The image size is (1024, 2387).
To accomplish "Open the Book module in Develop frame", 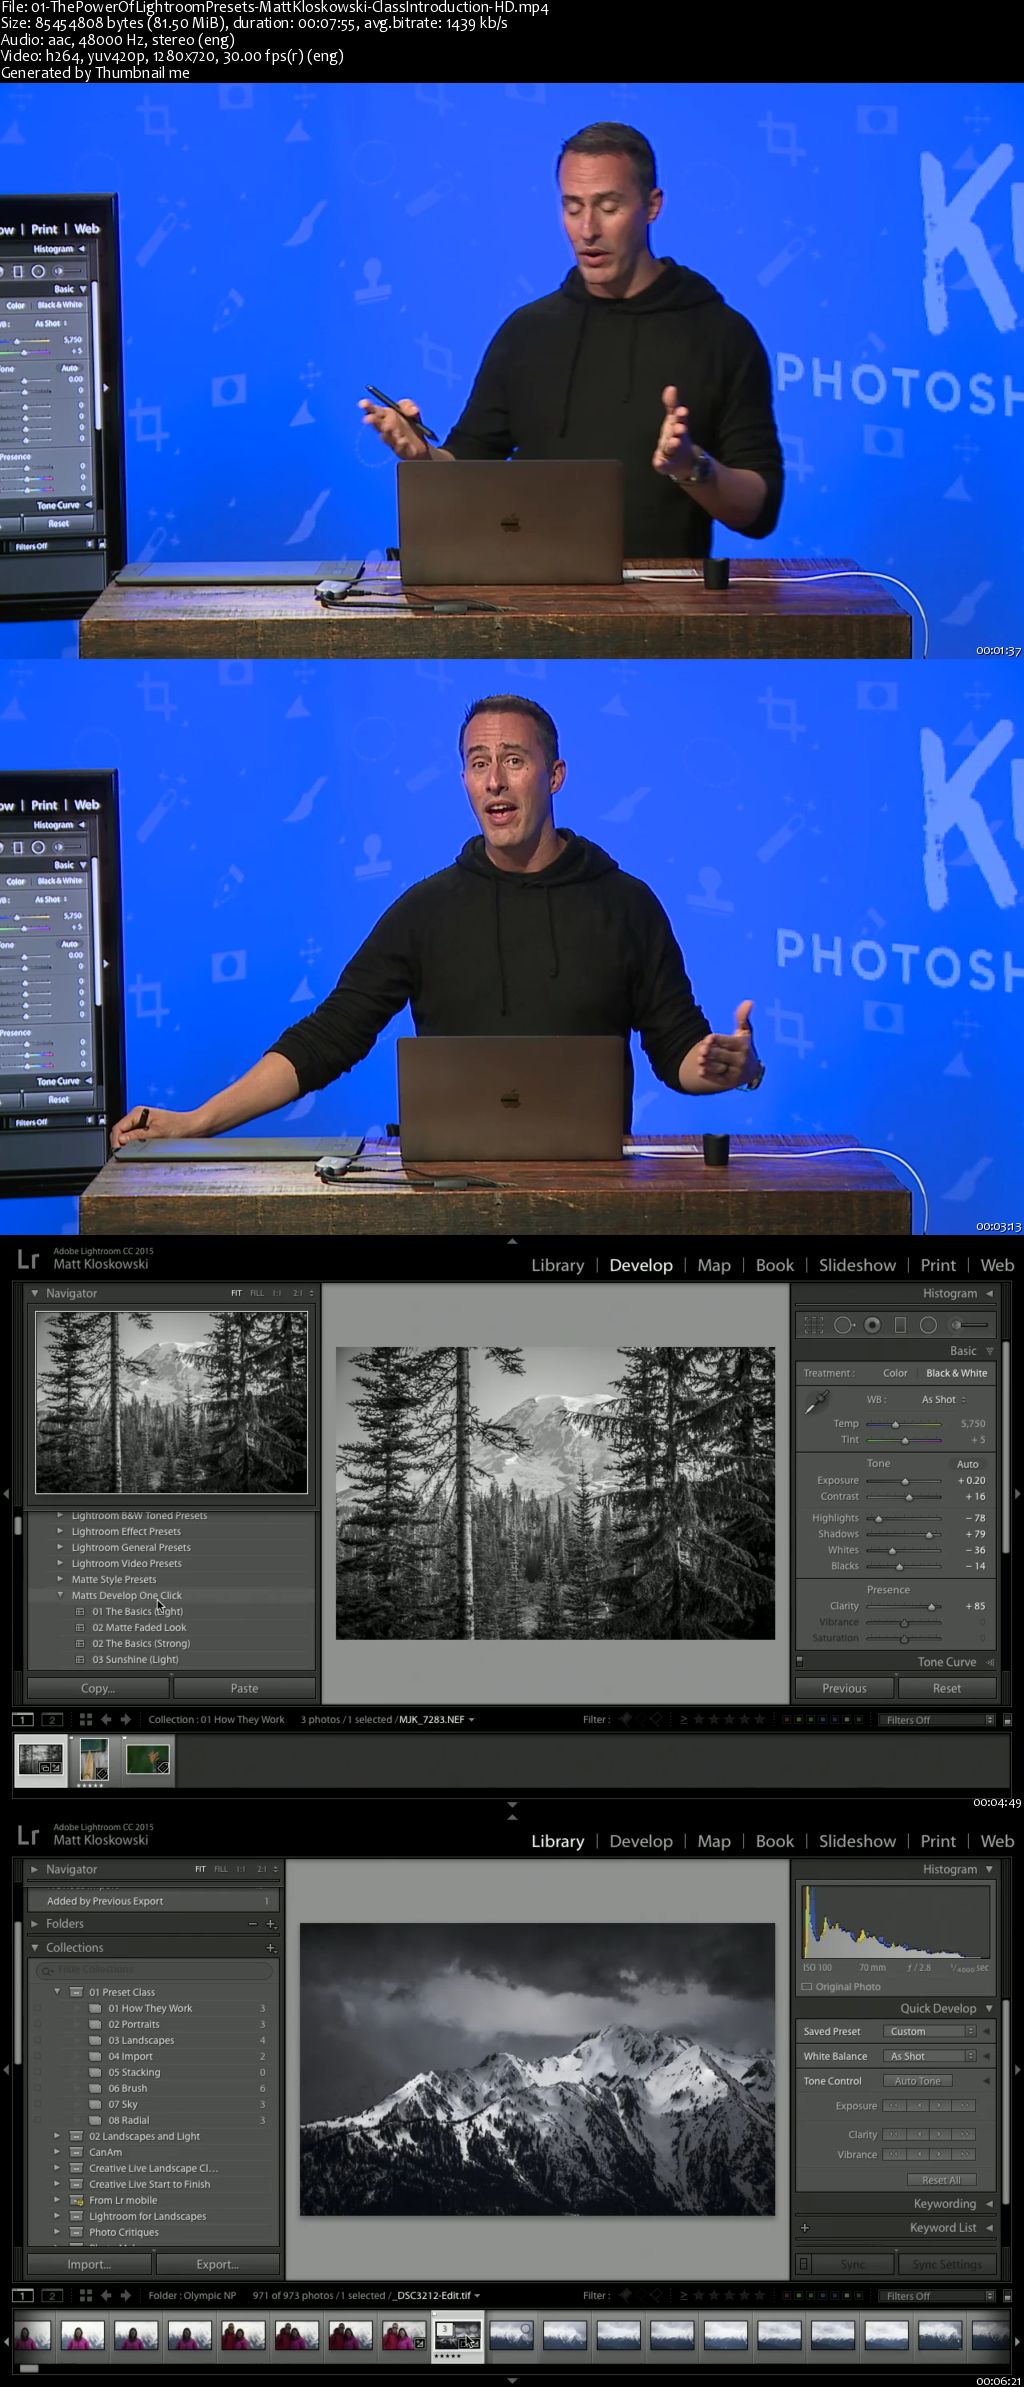I will (775, 1265).
